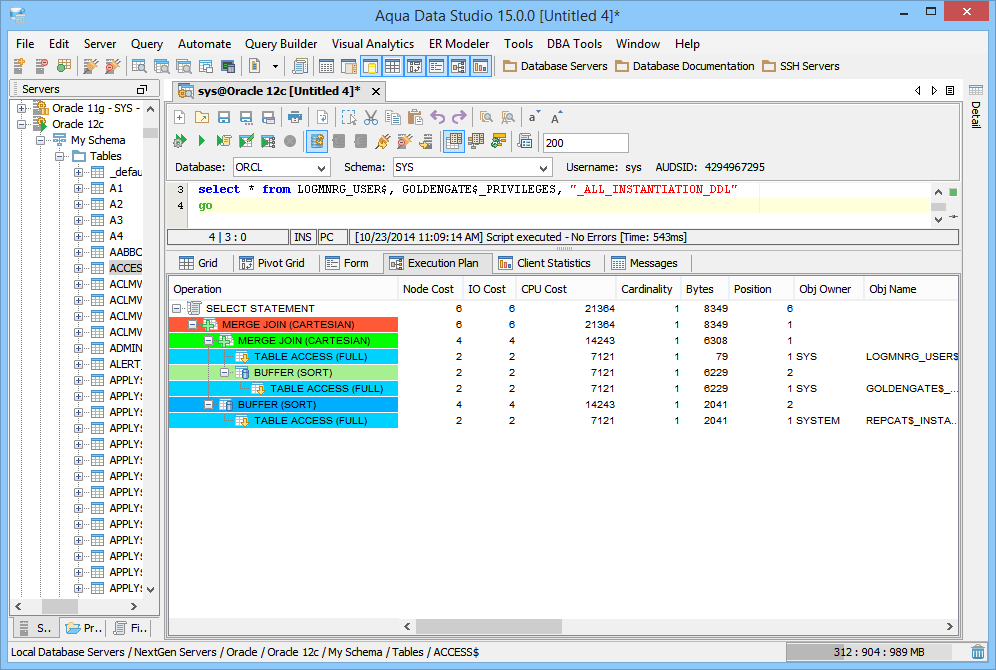996x670 pixels.
Task: Collapse the My Schema tree node
Action: pos(41,140)
